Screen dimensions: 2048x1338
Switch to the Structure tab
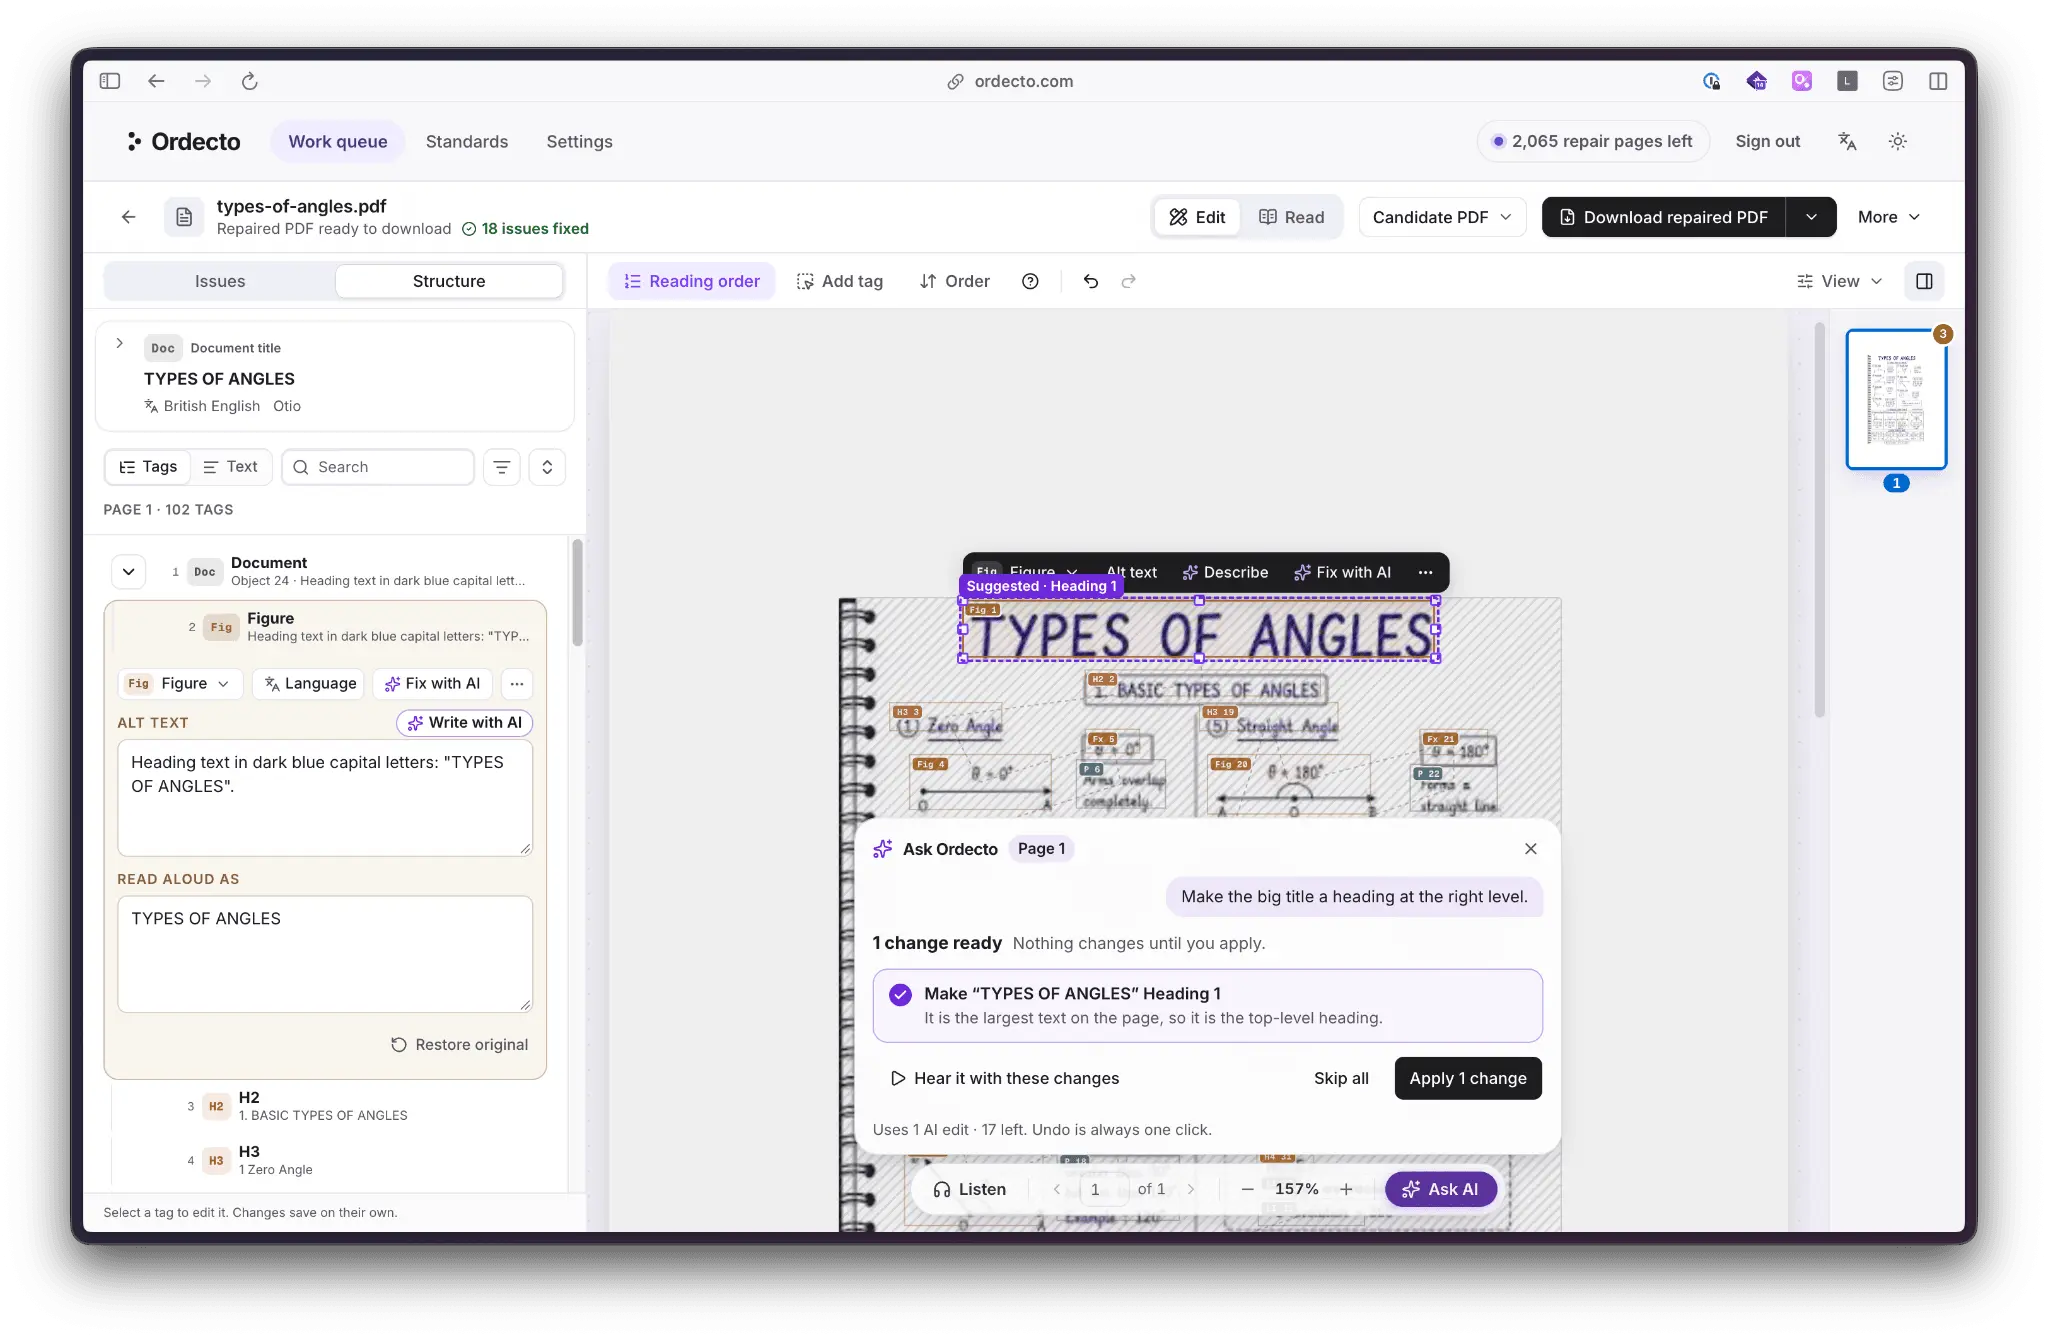click(x=449, y=281)
